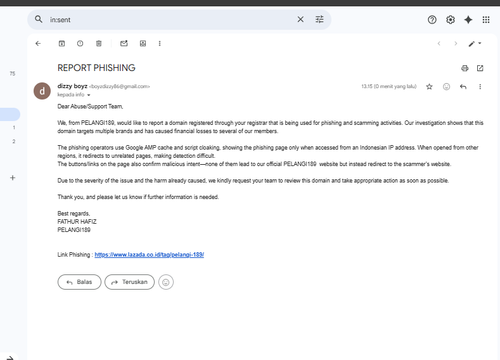Click the reply arrow in the message header
The image size is (500, 360).
(463, 87)
